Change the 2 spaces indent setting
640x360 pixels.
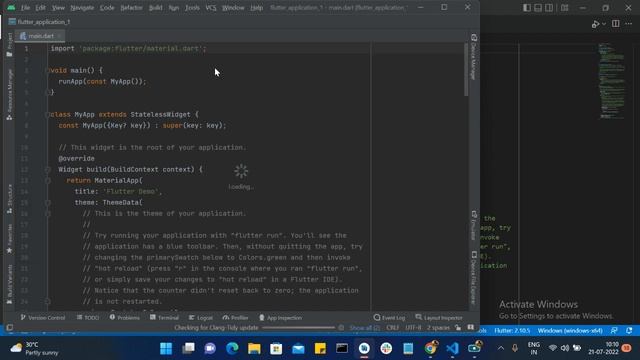click(x=438, y=328)
